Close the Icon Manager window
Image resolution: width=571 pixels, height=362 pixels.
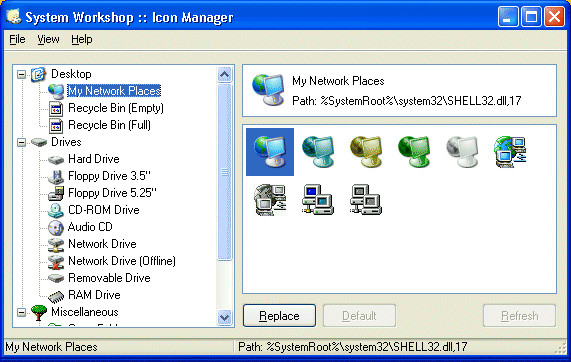[x=554, y=17]
